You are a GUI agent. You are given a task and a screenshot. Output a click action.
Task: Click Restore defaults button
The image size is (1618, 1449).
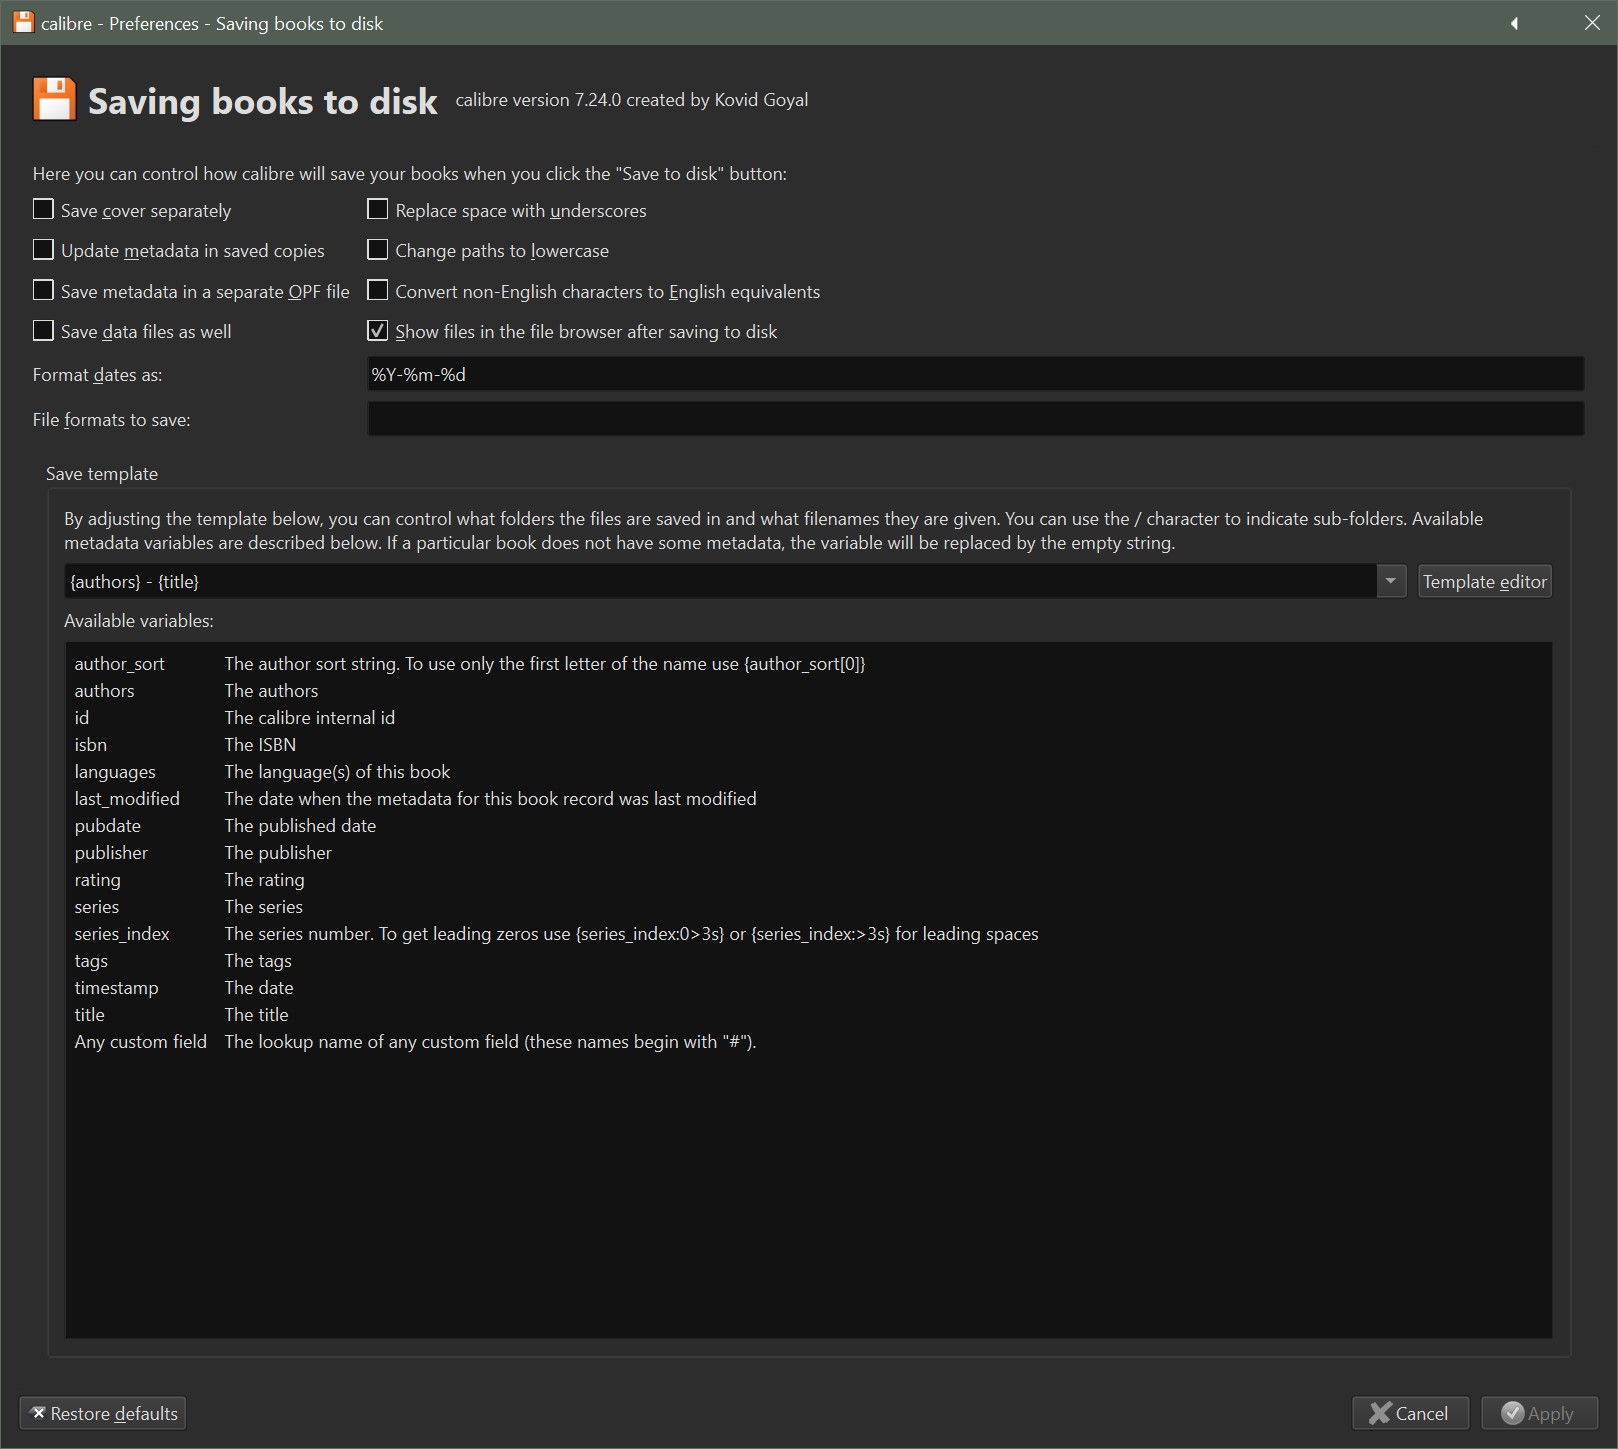tap(103, 1413)
